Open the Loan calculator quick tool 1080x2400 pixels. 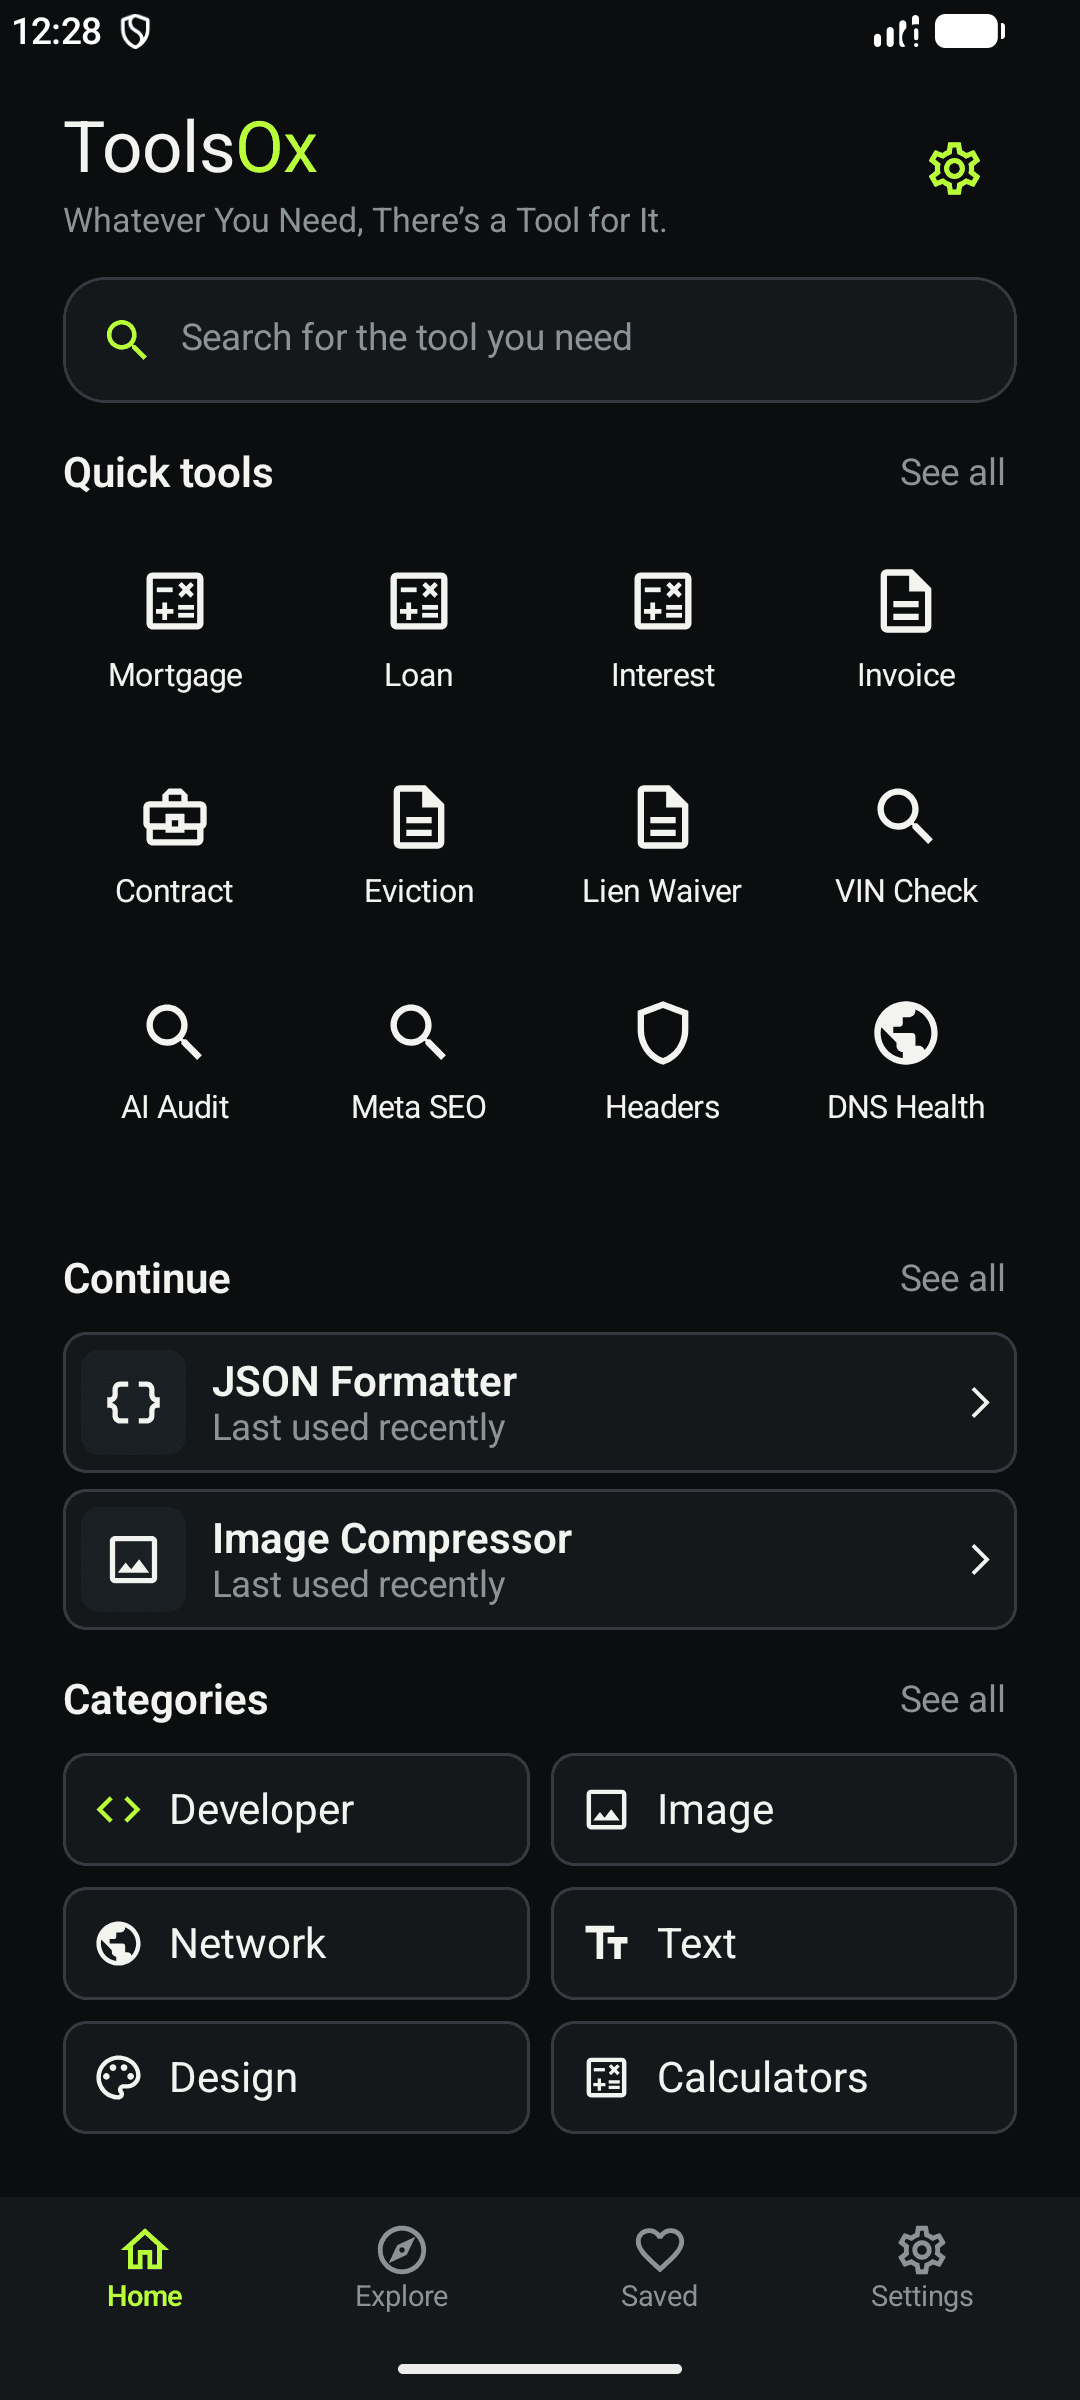(x=419, y=631)
